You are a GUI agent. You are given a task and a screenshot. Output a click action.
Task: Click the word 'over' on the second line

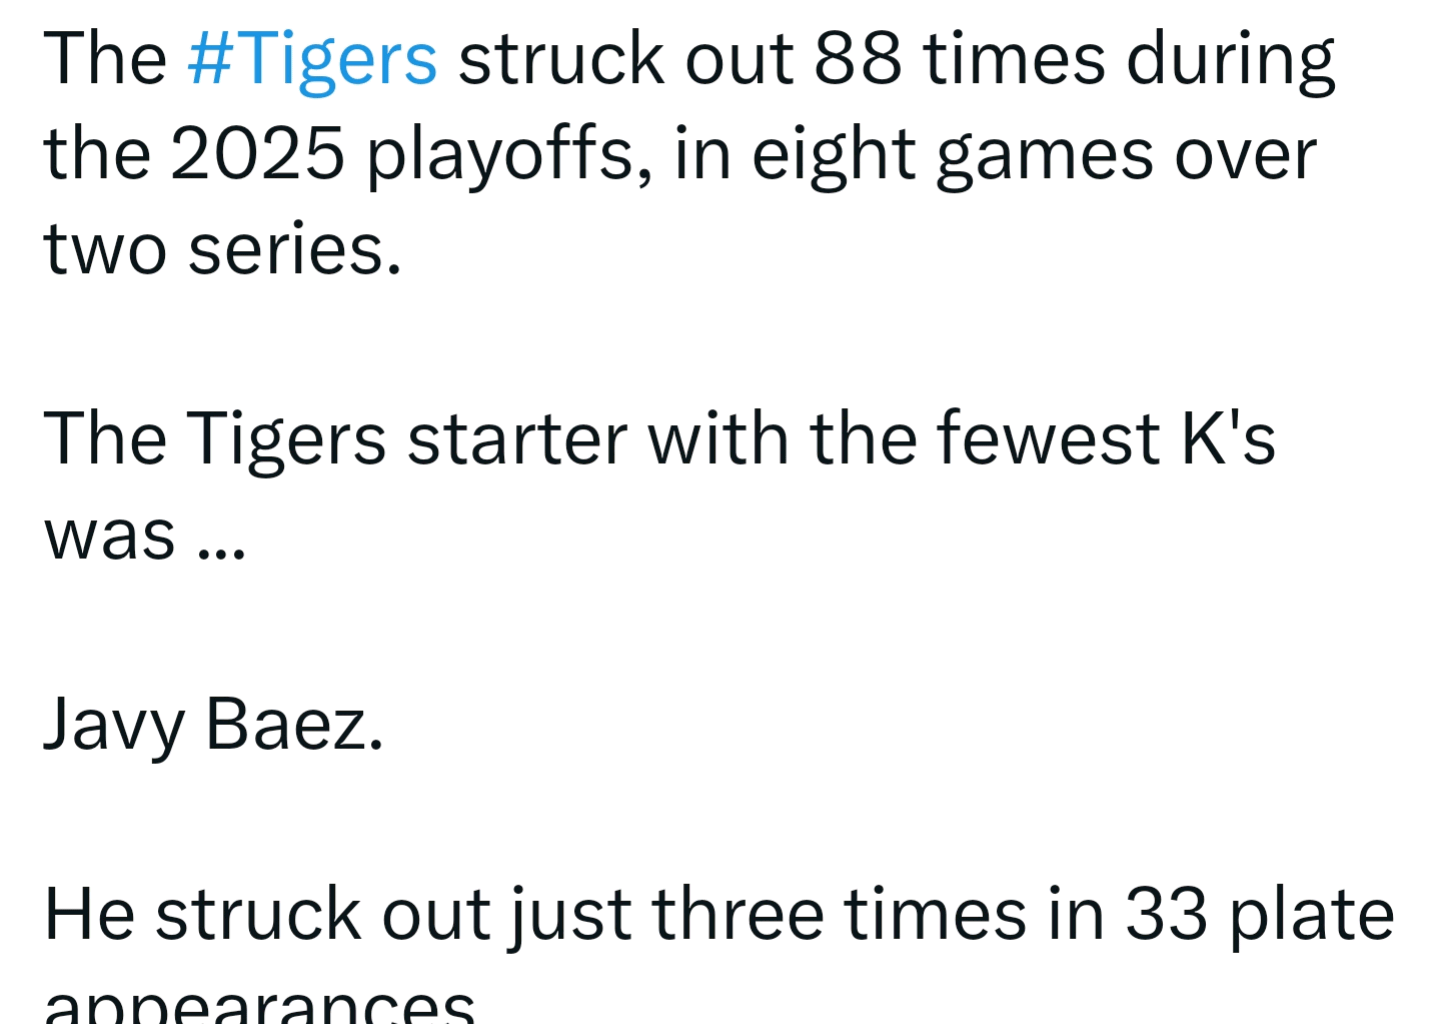pyautogui.click(x=1245, y=155)
